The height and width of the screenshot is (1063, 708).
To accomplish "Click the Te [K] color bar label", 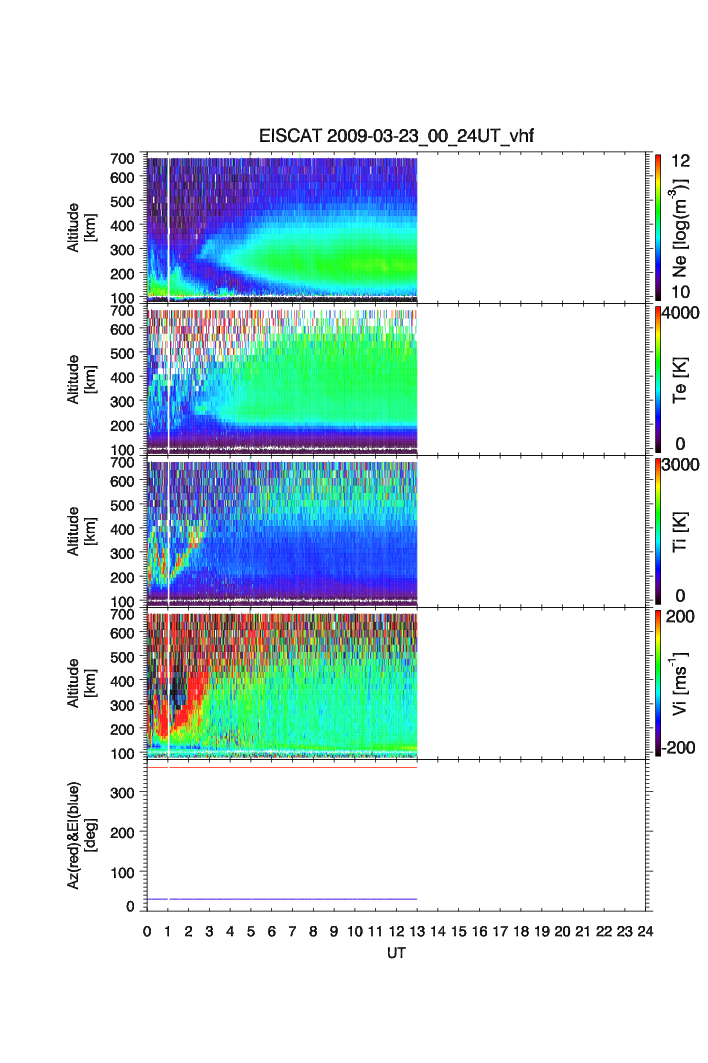I will coord(680,380).
